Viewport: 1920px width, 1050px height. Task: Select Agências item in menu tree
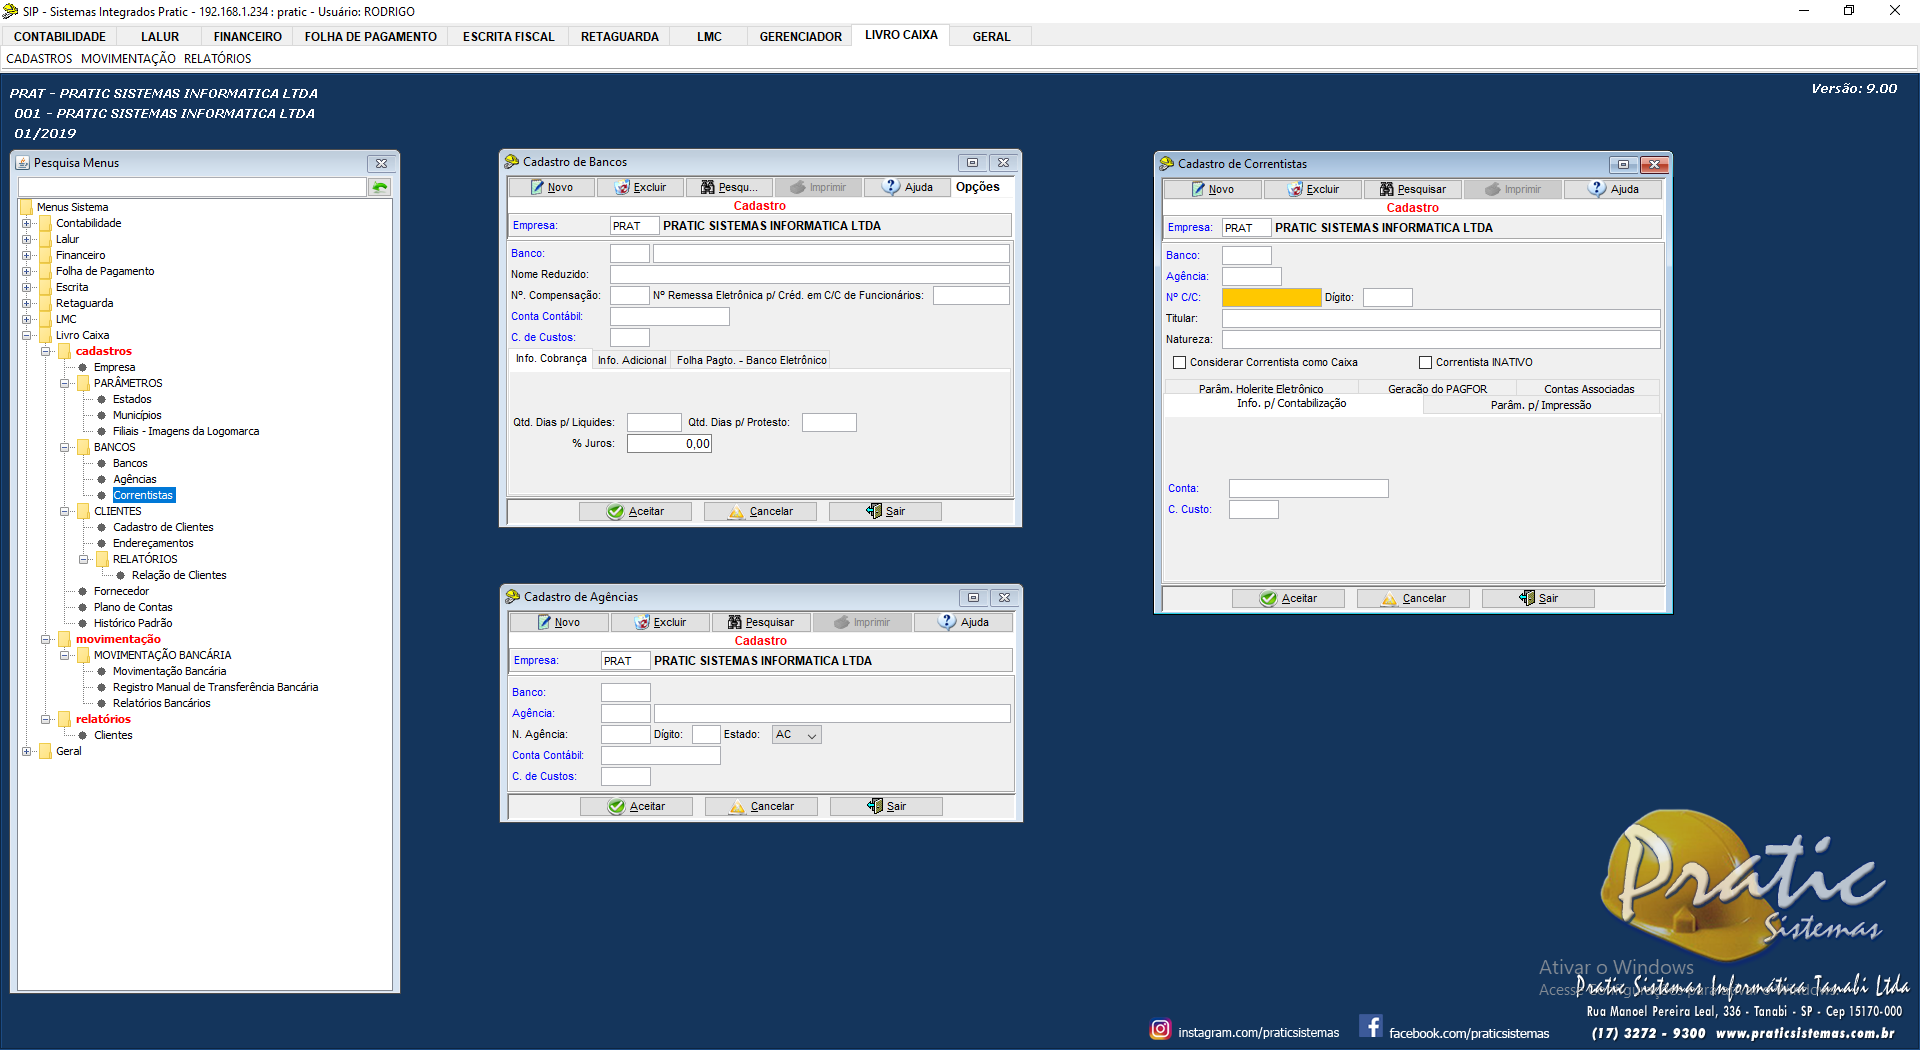click(134, 480)
